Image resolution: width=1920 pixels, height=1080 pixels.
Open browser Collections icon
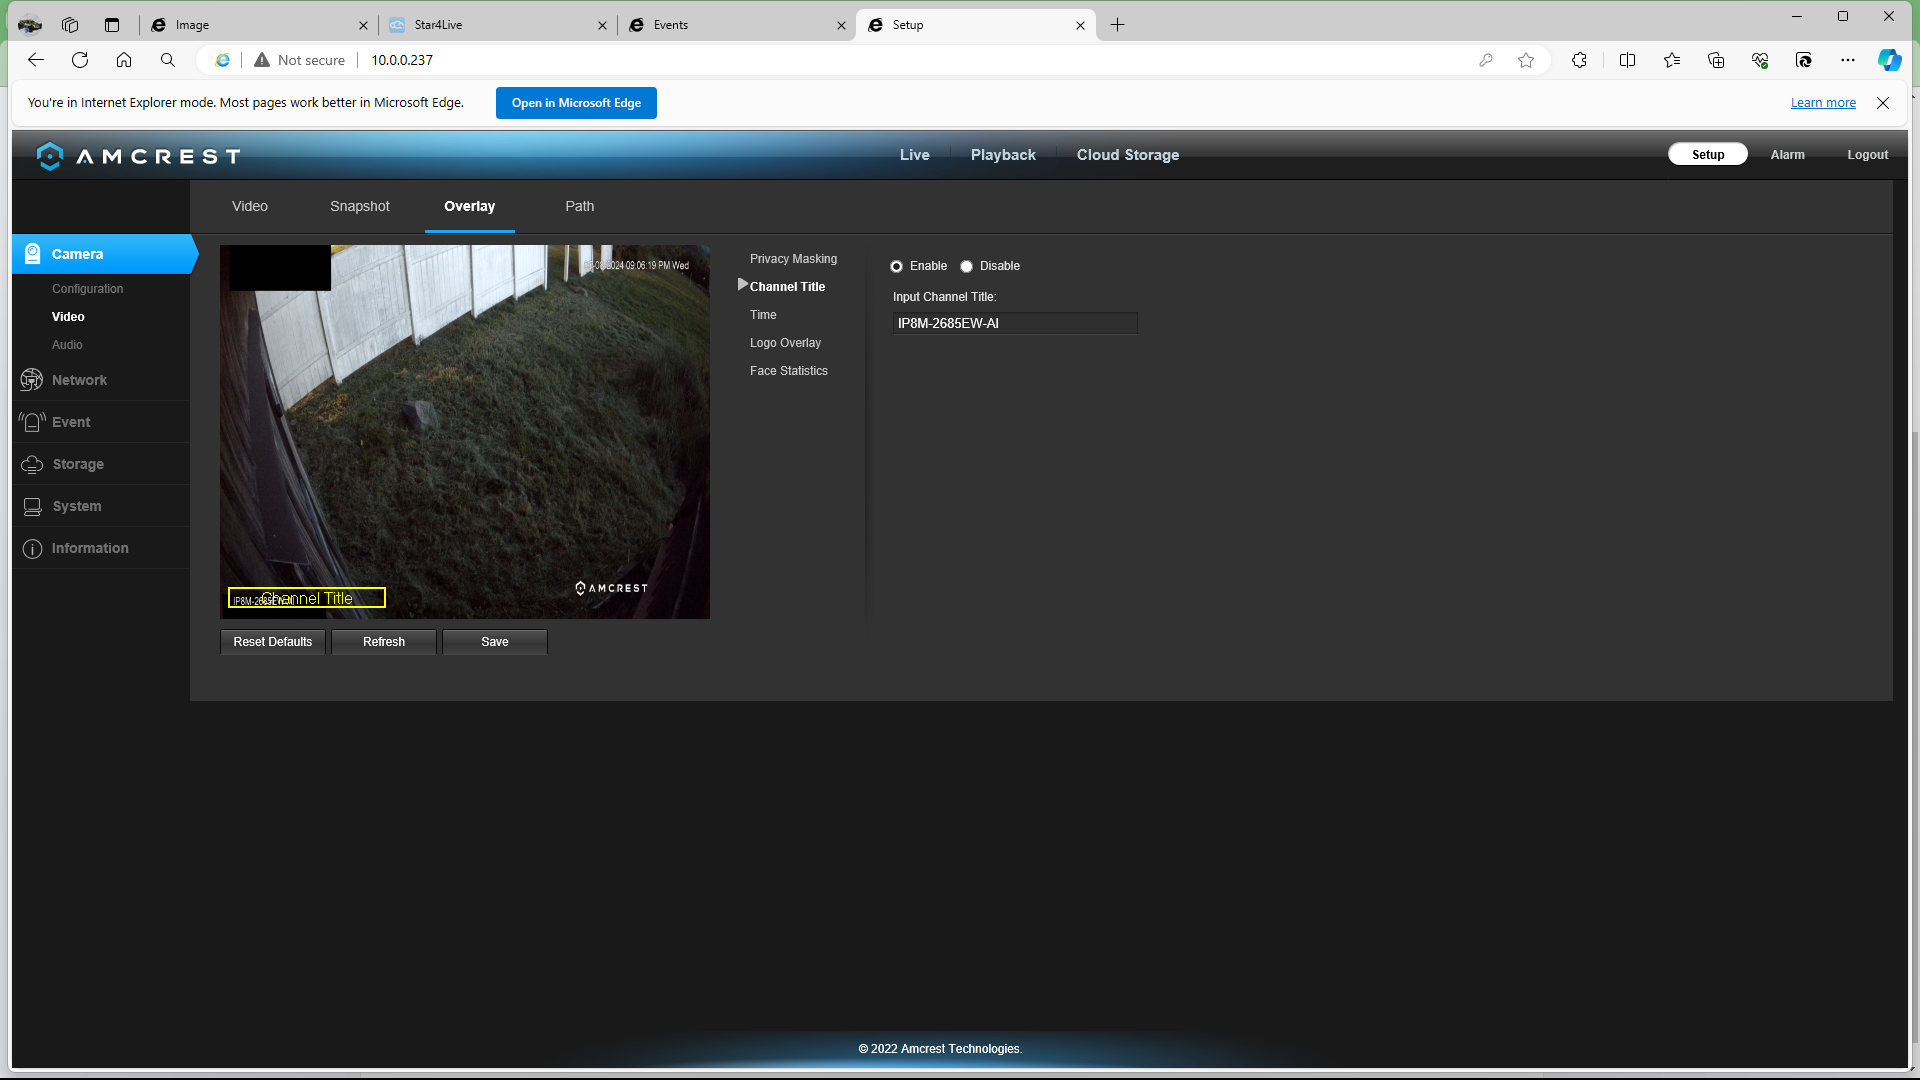click(x=1716, y=60)
